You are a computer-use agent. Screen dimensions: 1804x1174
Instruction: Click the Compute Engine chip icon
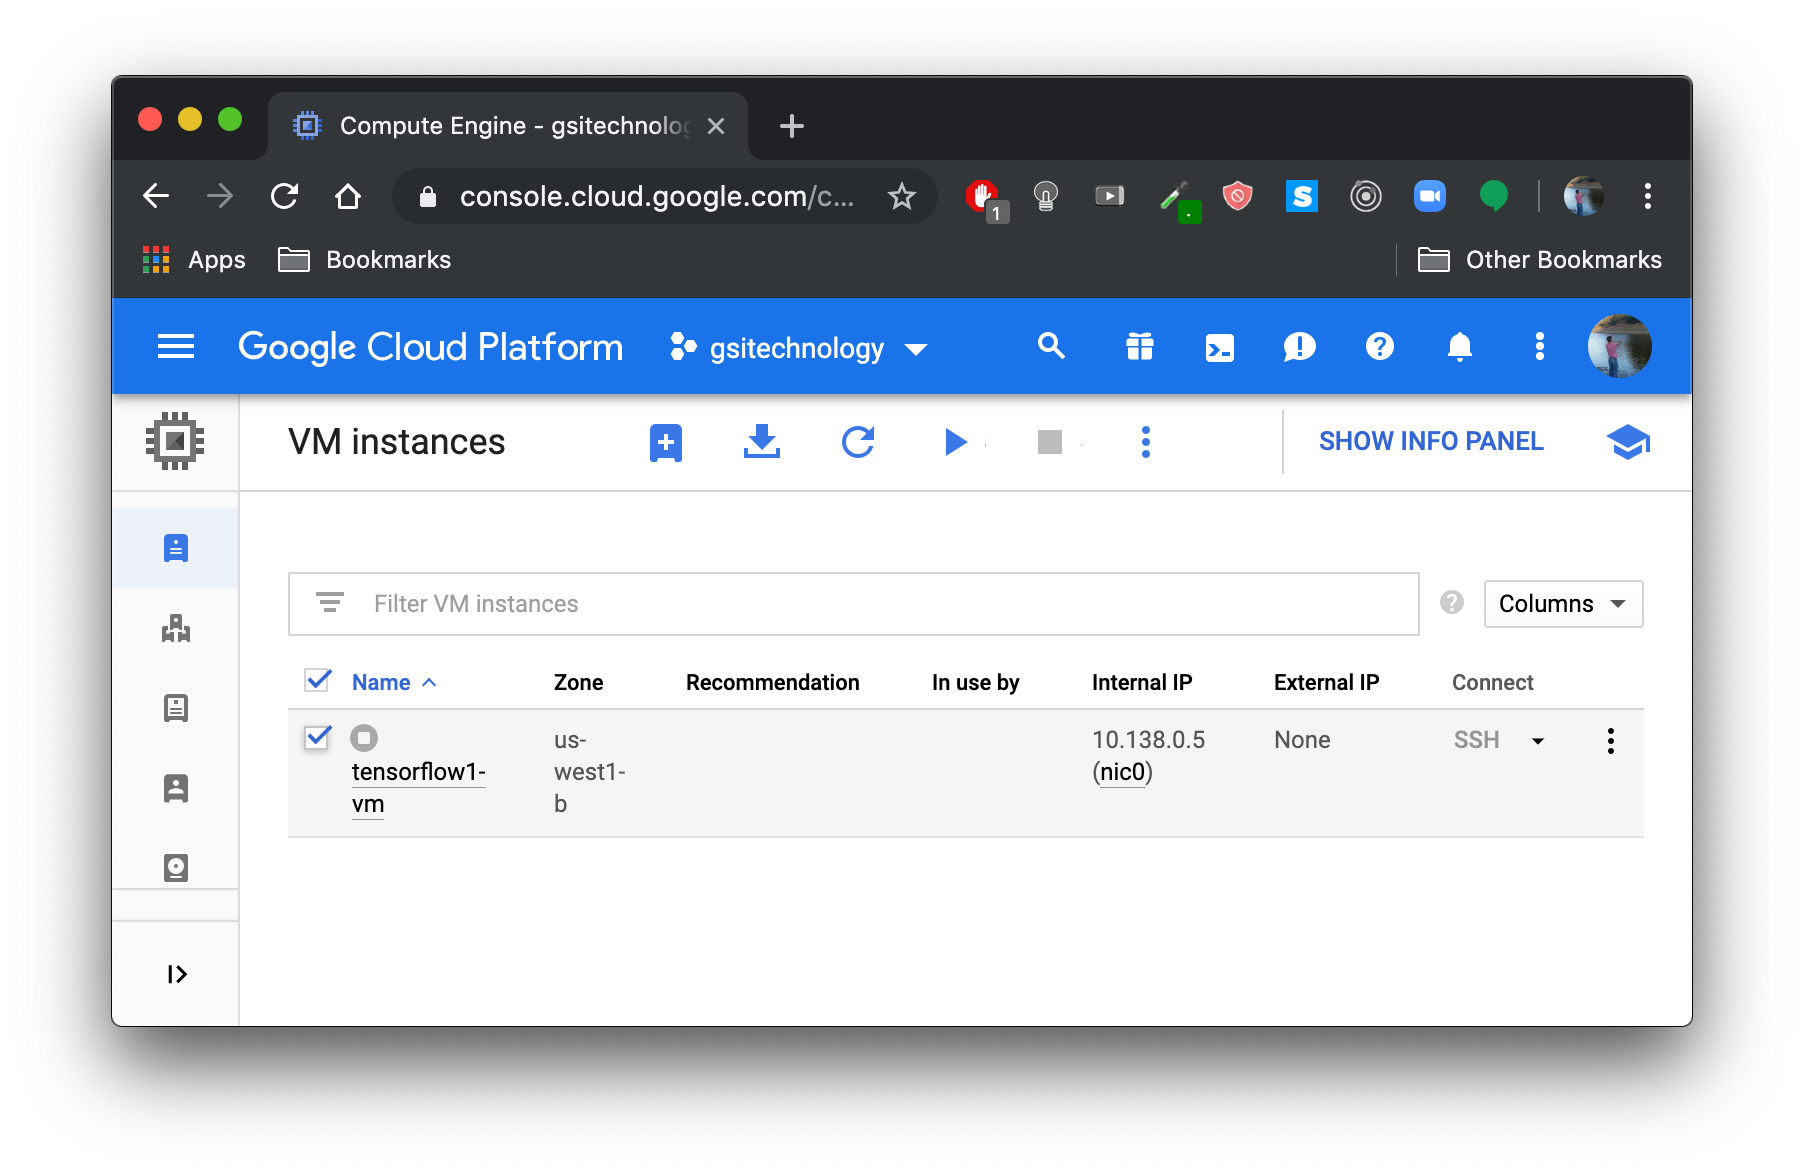175,441
